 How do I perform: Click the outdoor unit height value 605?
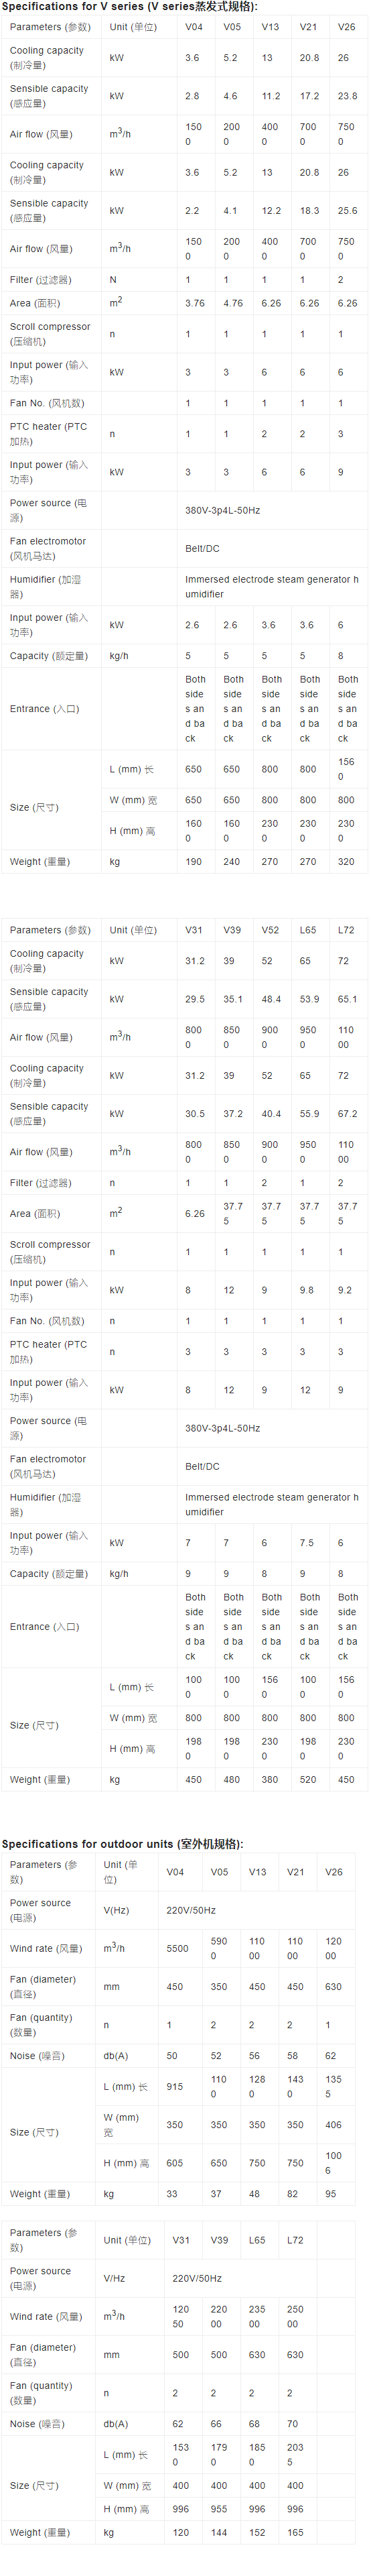point(174,2163)
